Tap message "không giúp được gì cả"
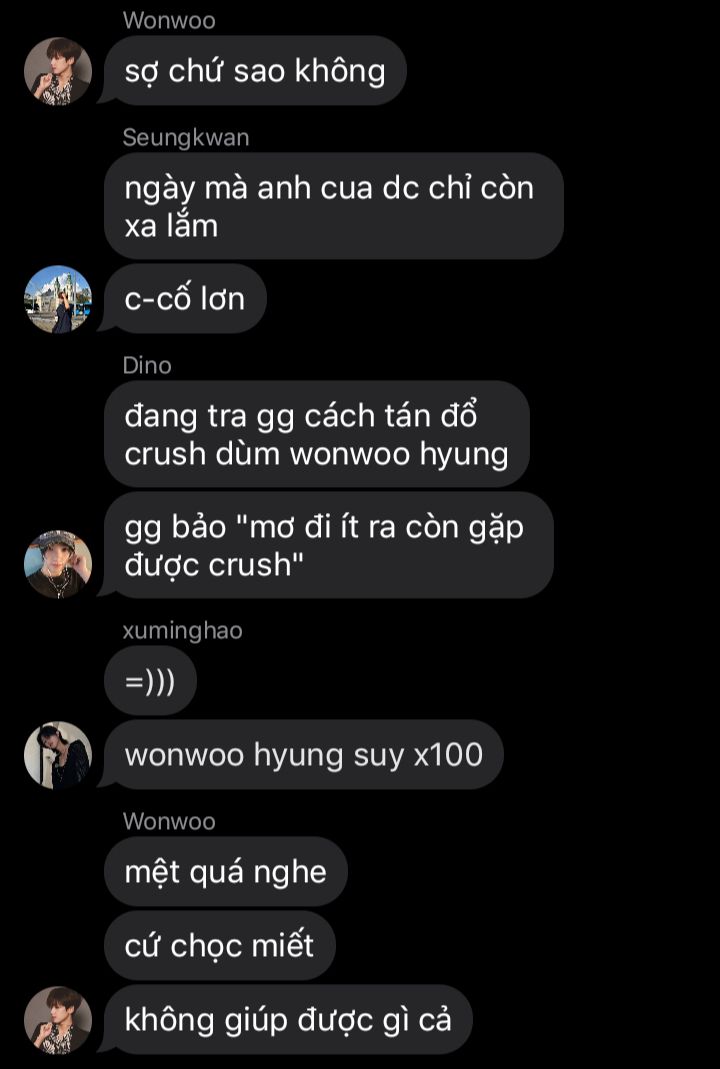 coord(288,1020)
